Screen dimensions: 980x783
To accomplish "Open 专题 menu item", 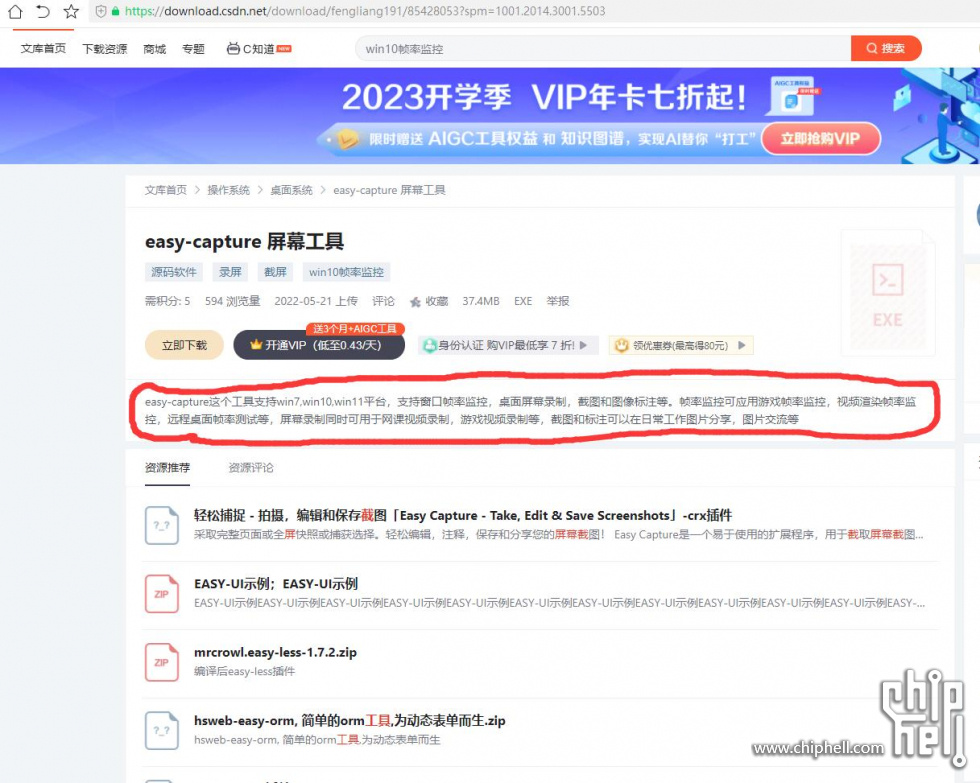I will tap(193, 49).
